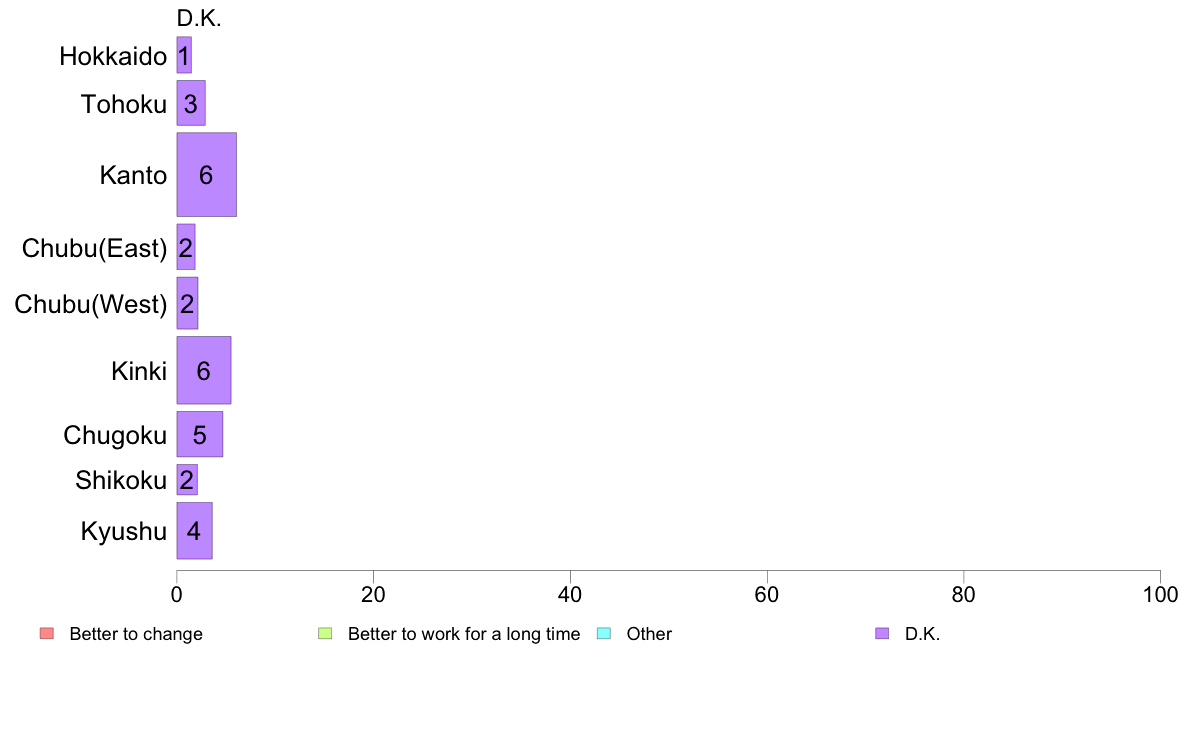1188x736 pixels.
Task: Click the Better to change legend text
Action: (136, 634)
